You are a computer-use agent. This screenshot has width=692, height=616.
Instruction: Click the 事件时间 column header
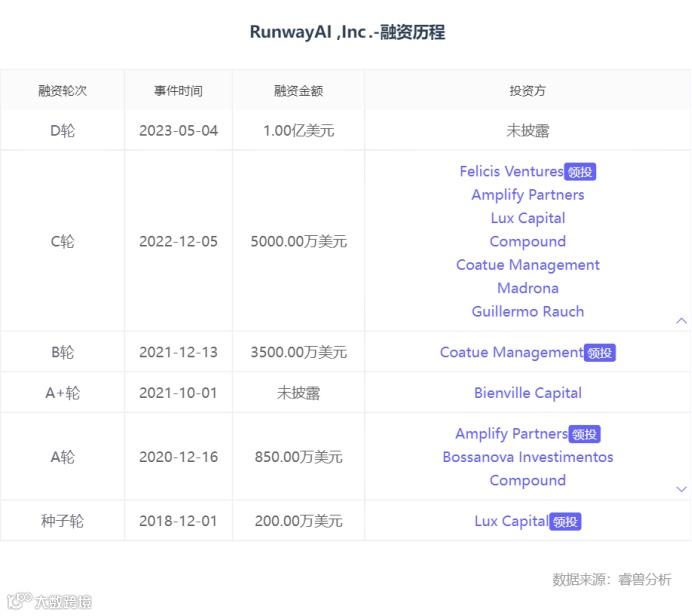(178, 91)
